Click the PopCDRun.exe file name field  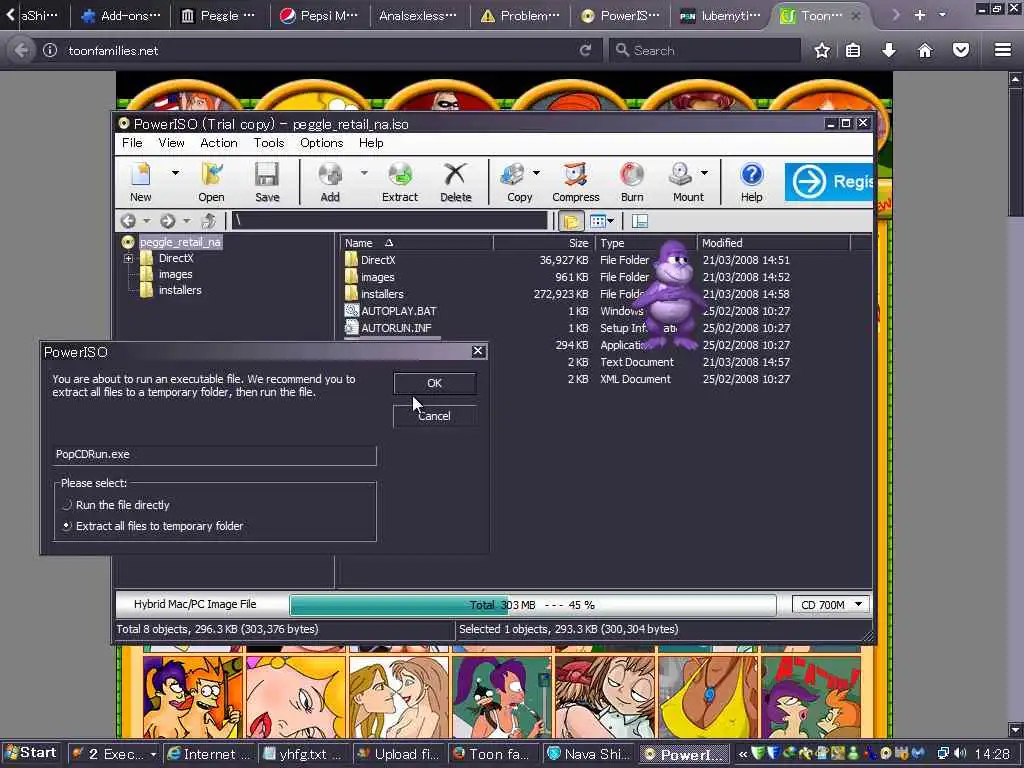(214, 455)
